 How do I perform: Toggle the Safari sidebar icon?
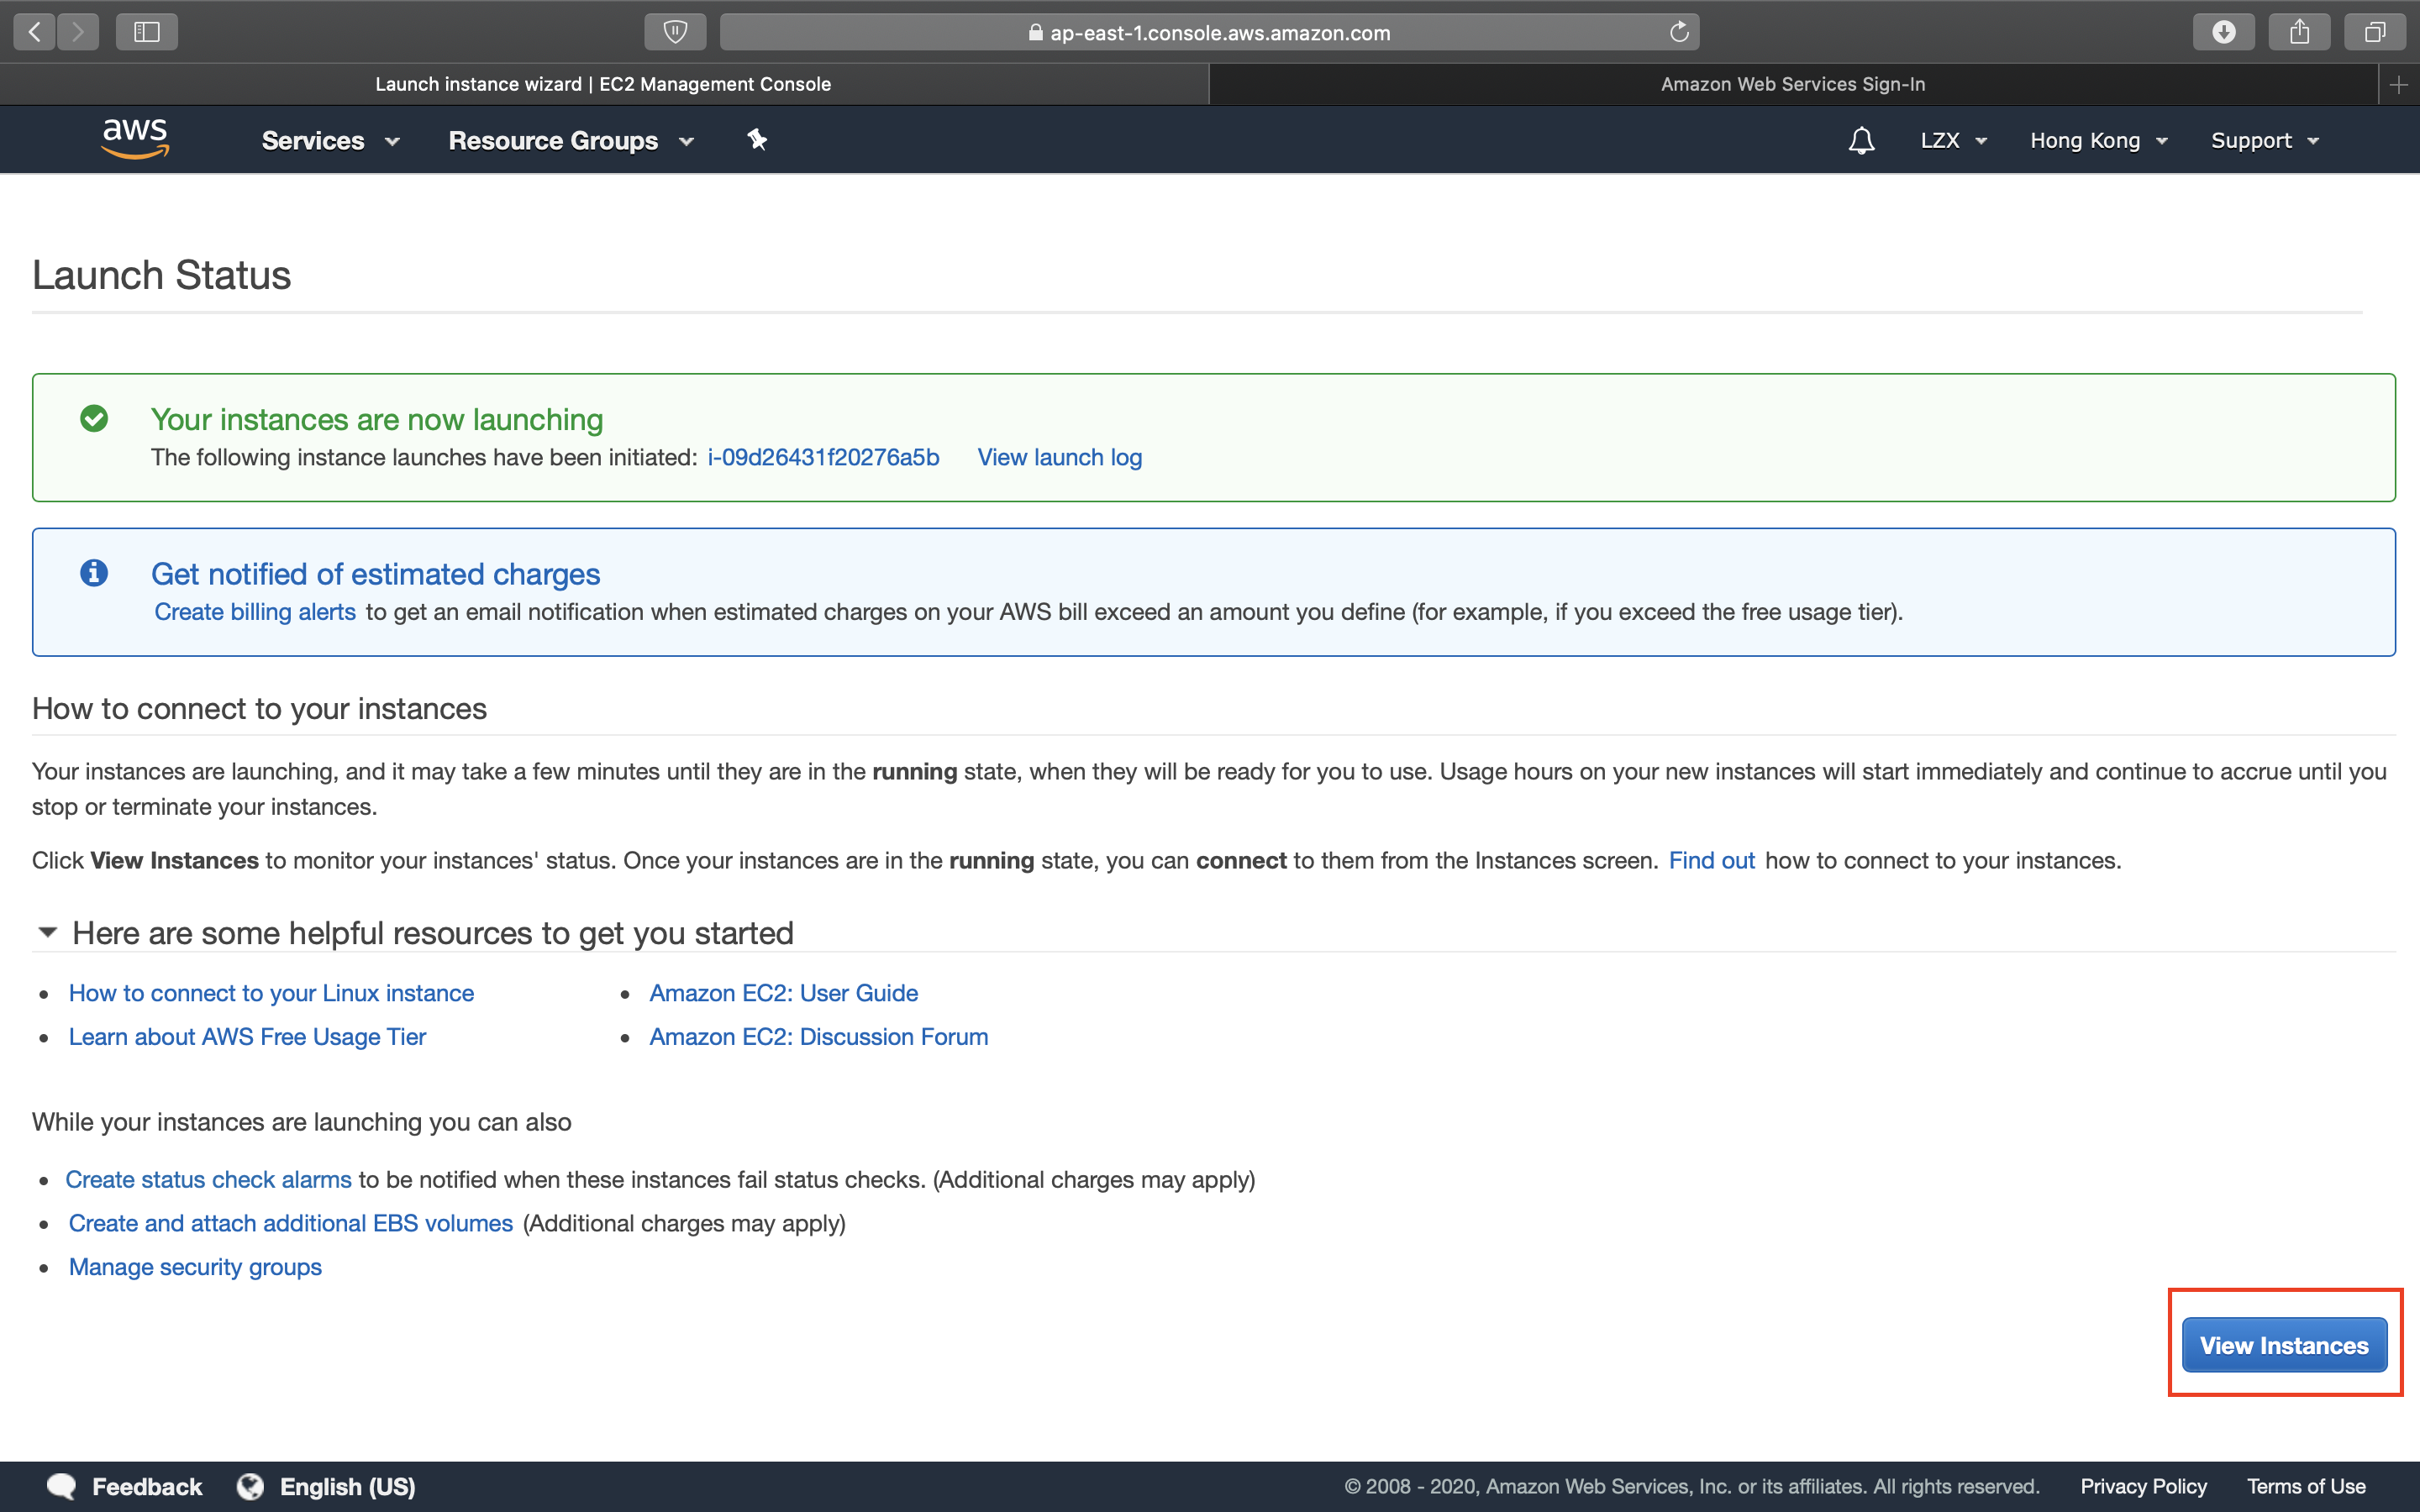point(147,32)
